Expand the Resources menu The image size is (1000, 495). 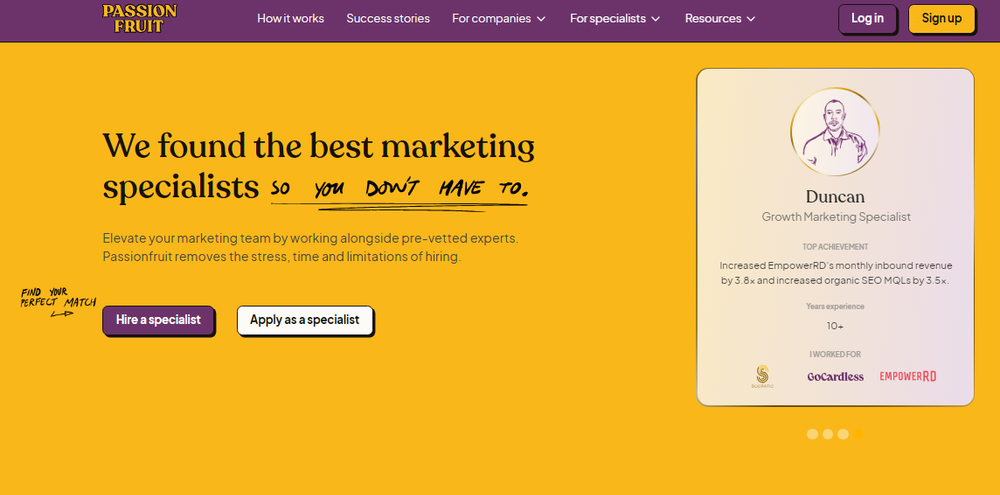tap(720, 18)
